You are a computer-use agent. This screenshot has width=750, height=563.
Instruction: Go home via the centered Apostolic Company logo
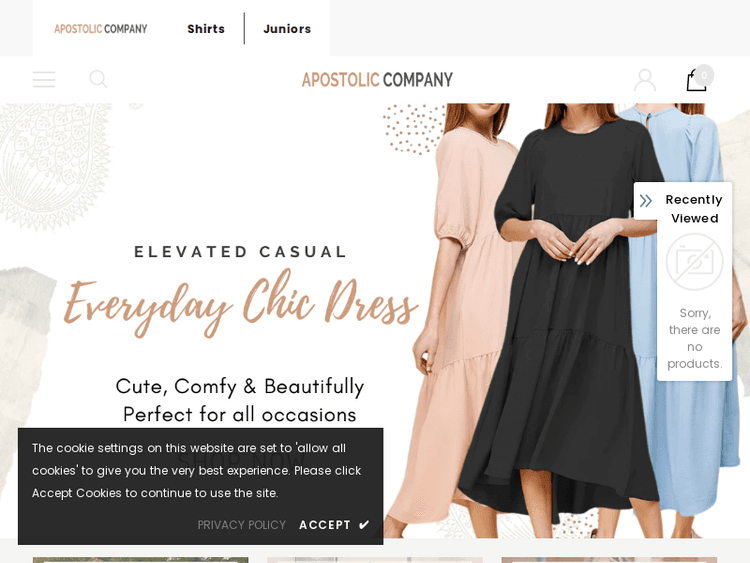coord(377,79)
